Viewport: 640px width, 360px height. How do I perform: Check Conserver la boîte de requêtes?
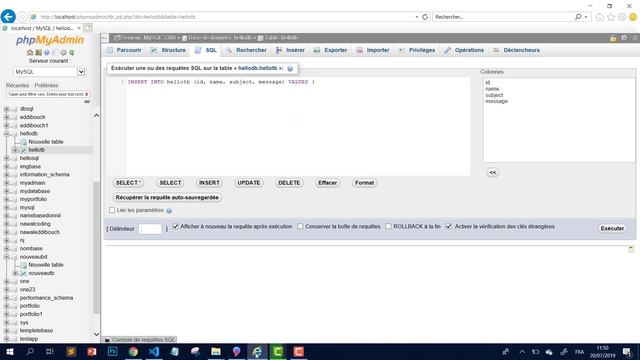[300, 226]
